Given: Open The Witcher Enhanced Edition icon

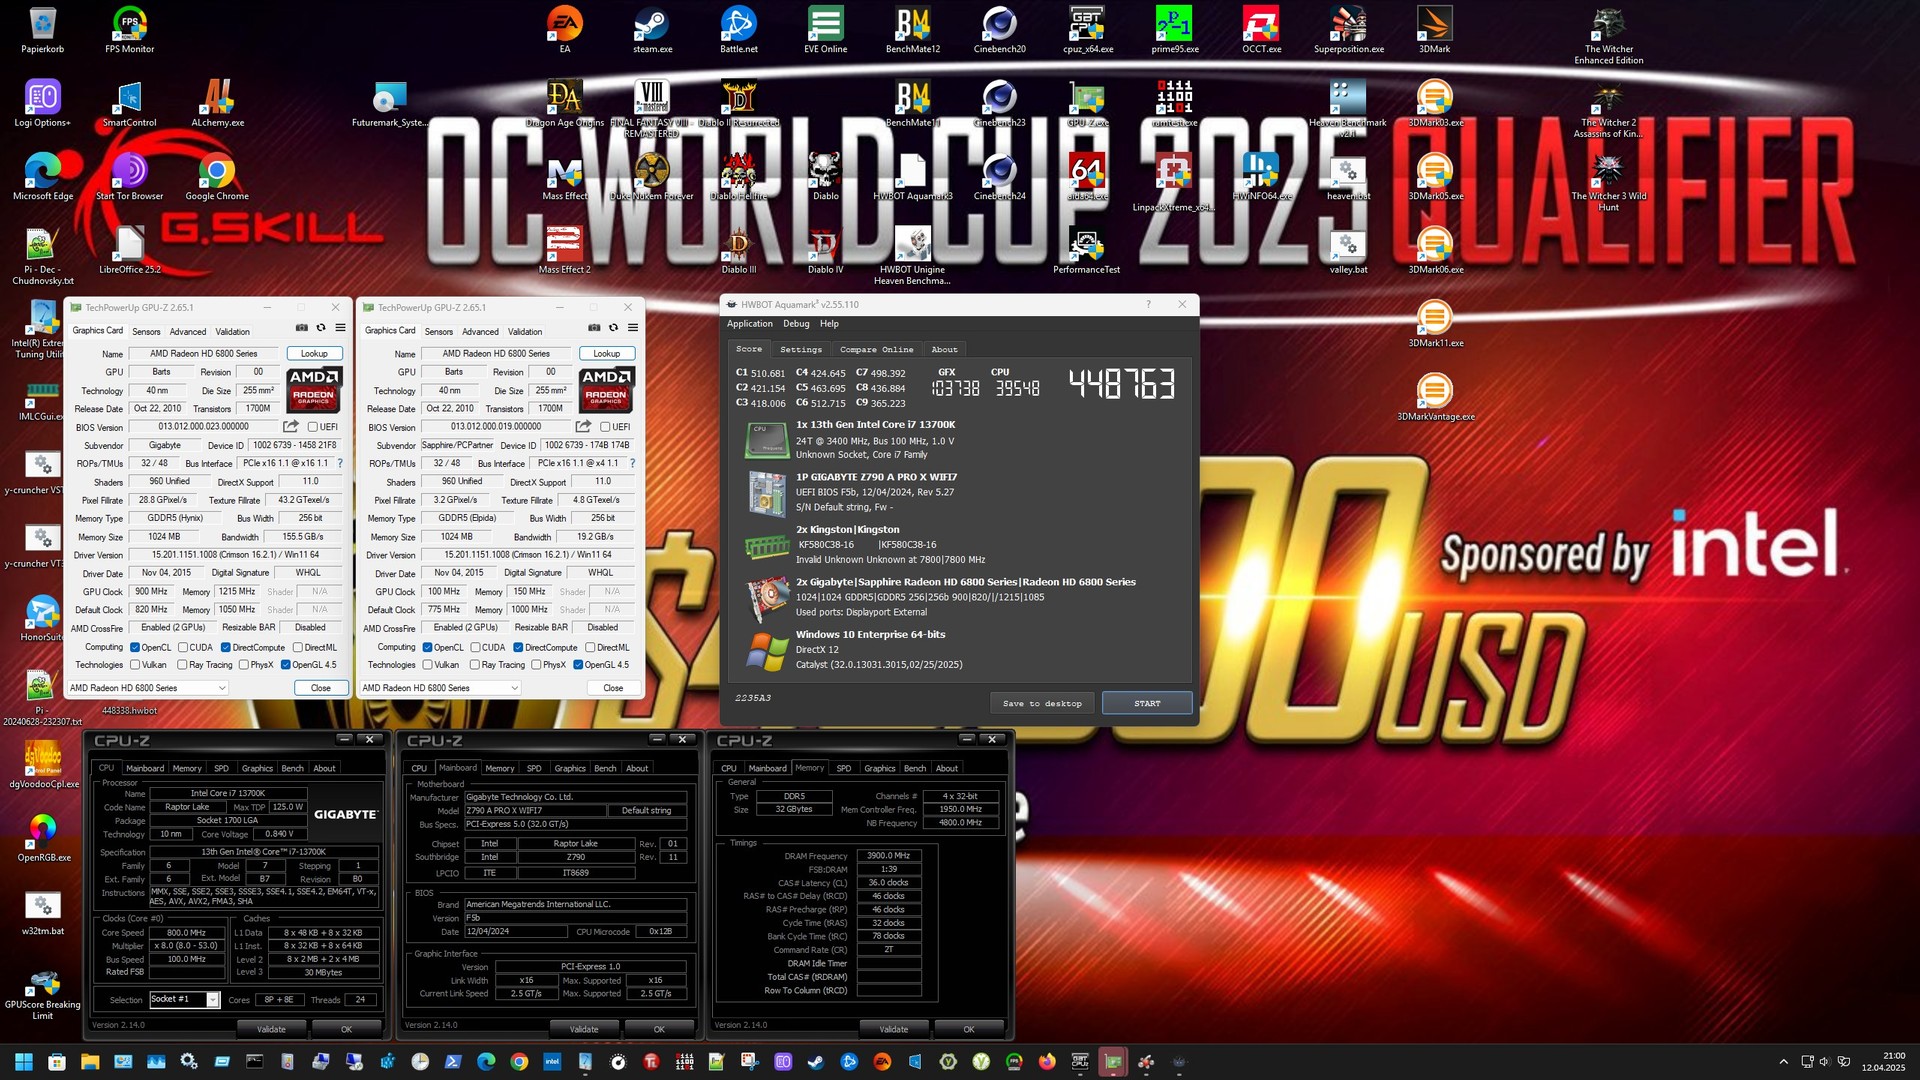Looking at the screenshot, I should [x=1608, y=35].
